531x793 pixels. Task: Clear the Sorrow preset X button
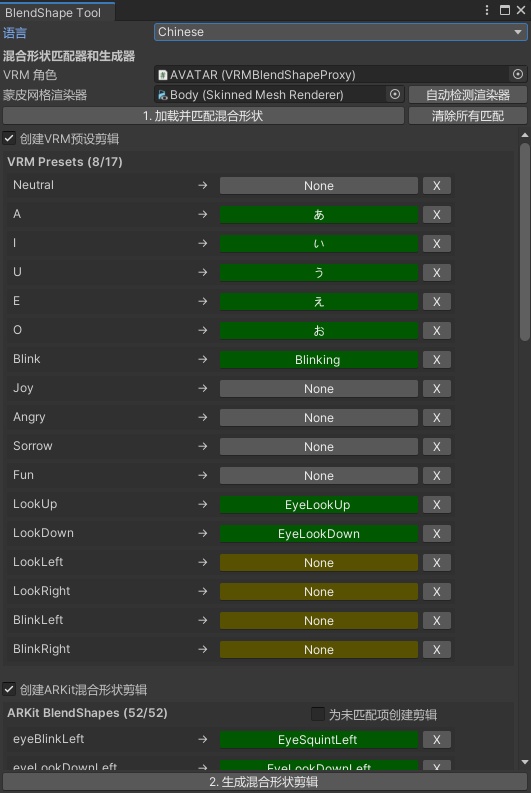pyautogui.click(x=436, y=447)
